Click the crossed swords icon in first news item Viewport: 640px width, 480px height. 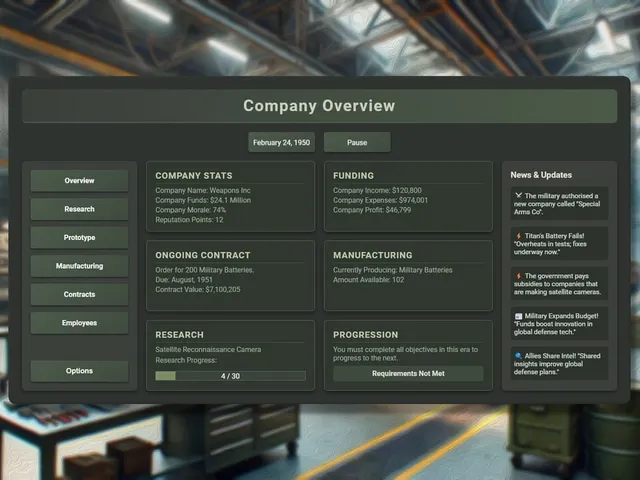[518, 196]
